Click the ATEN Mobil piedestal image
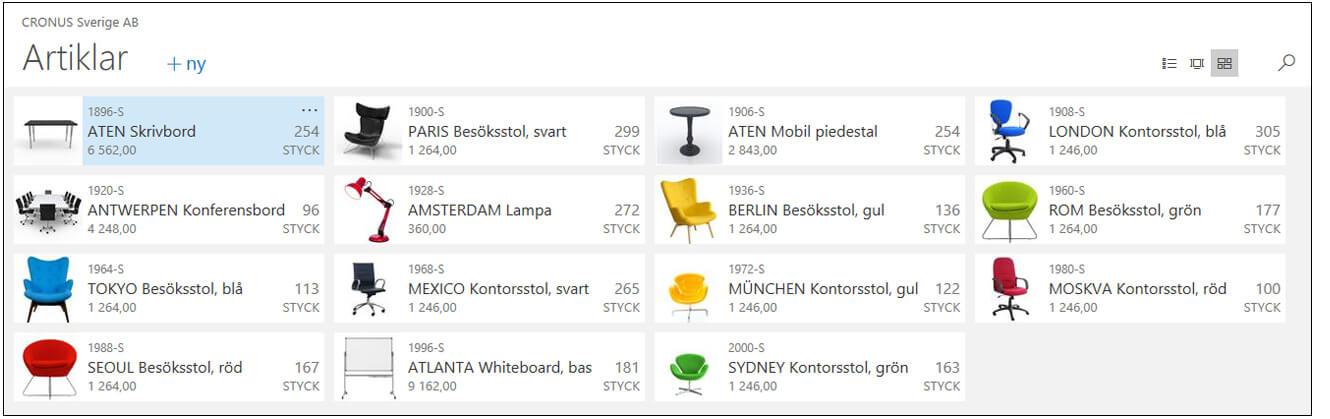The width and height of the screenshot is (1330, 419). 690,131
